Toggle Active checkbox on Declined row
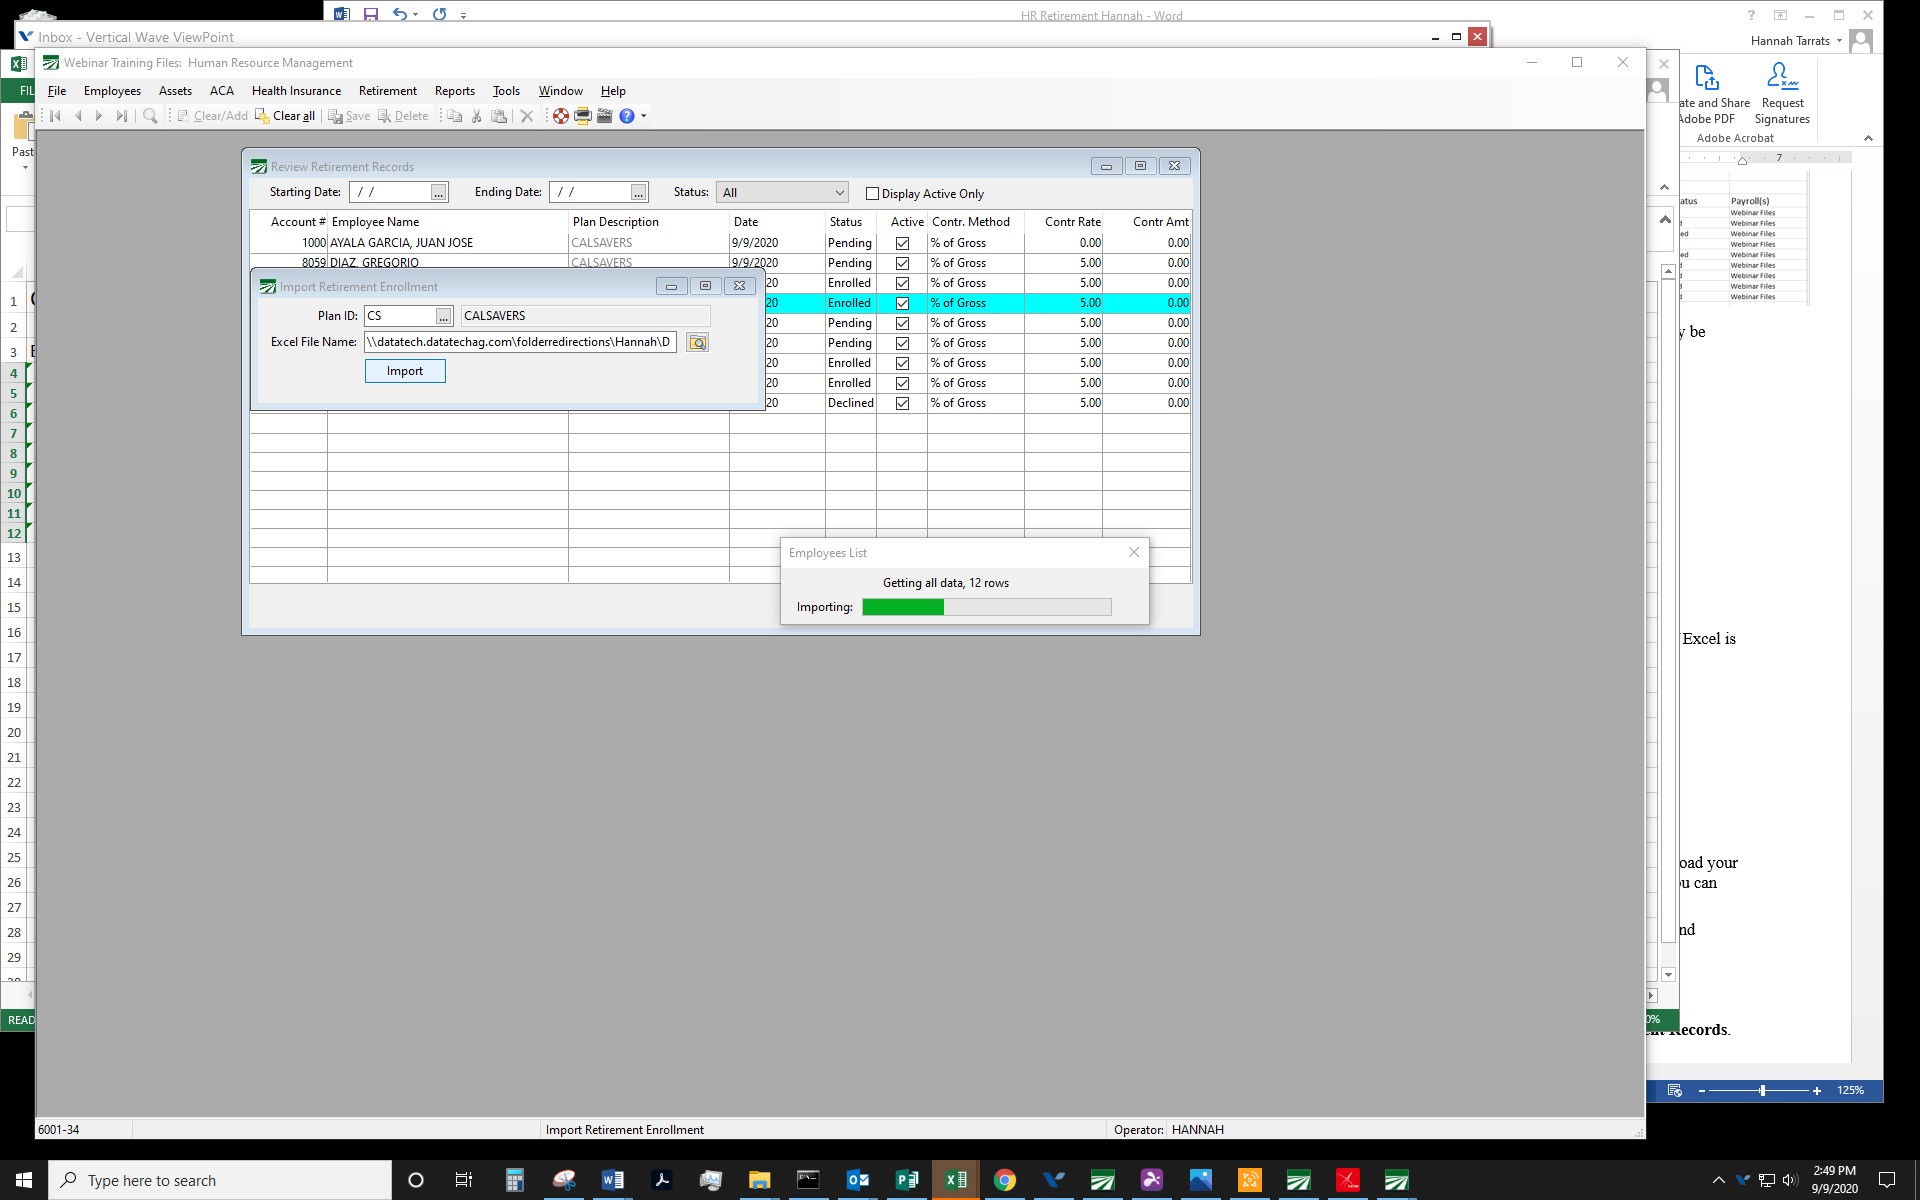 pos(902,403)
